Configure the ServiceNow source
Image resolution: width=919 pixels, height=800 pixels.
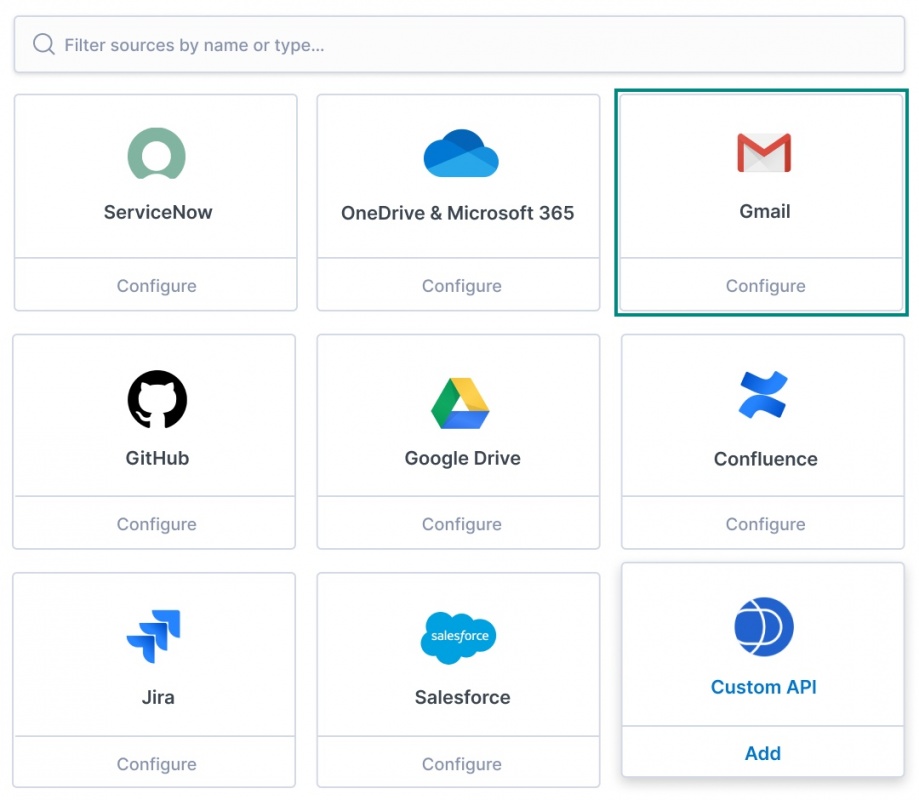pyautogui.click(x=156, y=286)
